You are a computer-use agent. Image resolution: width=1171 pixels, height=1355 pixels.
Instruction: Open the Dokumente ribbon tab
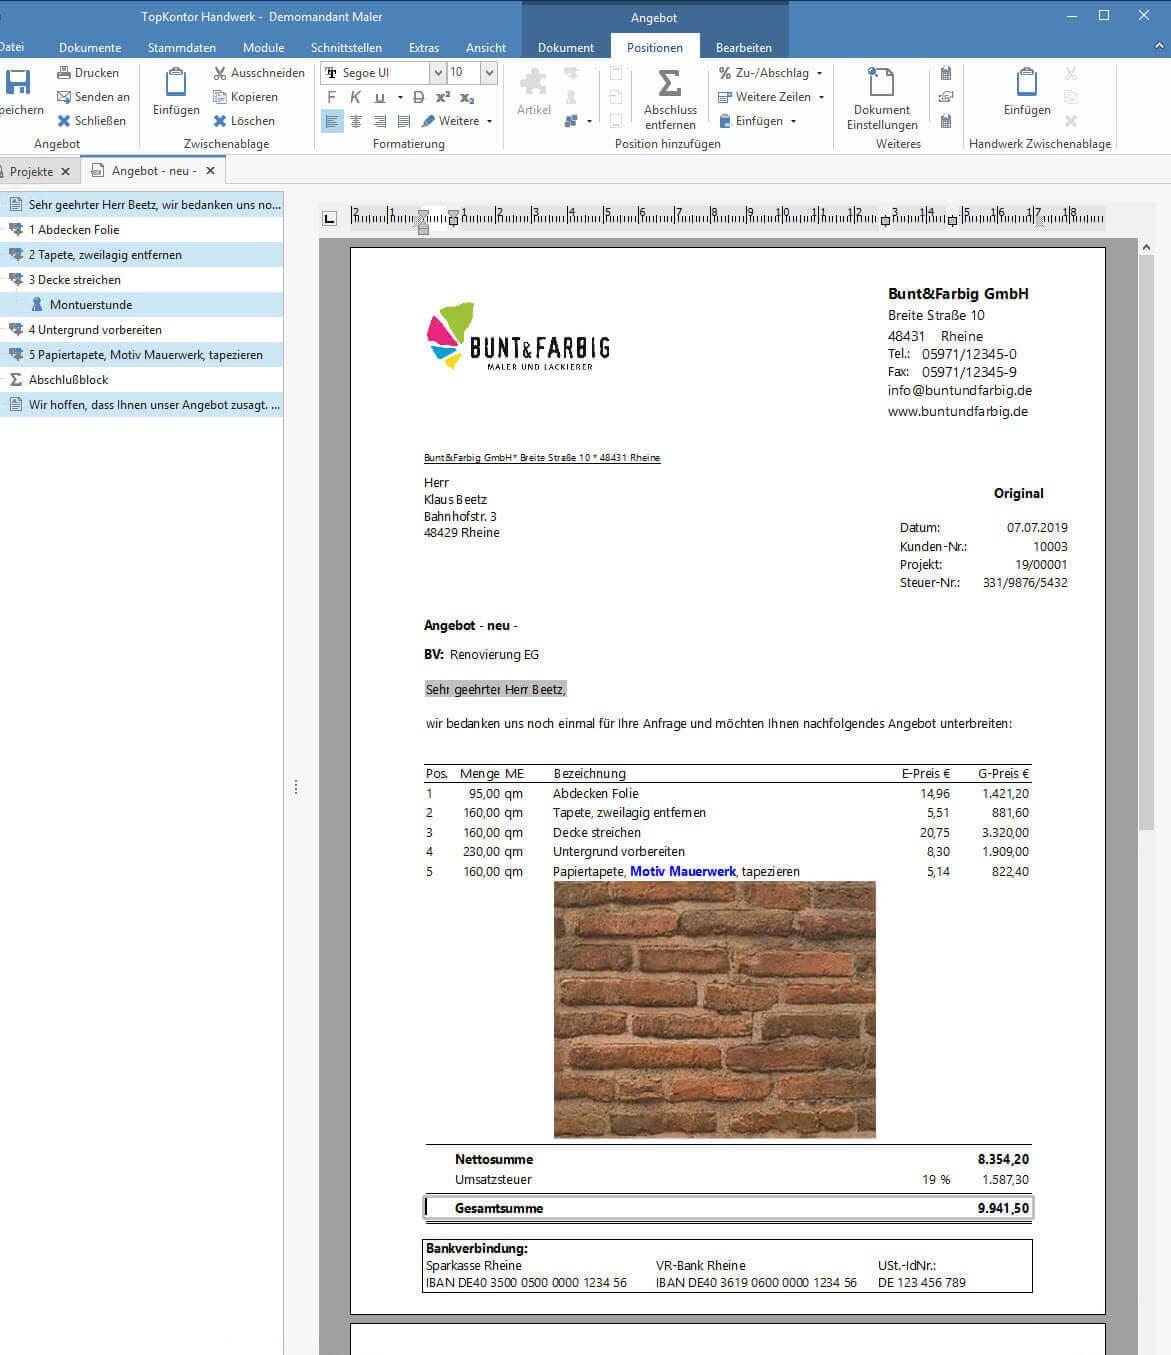[x=90, y=47]
